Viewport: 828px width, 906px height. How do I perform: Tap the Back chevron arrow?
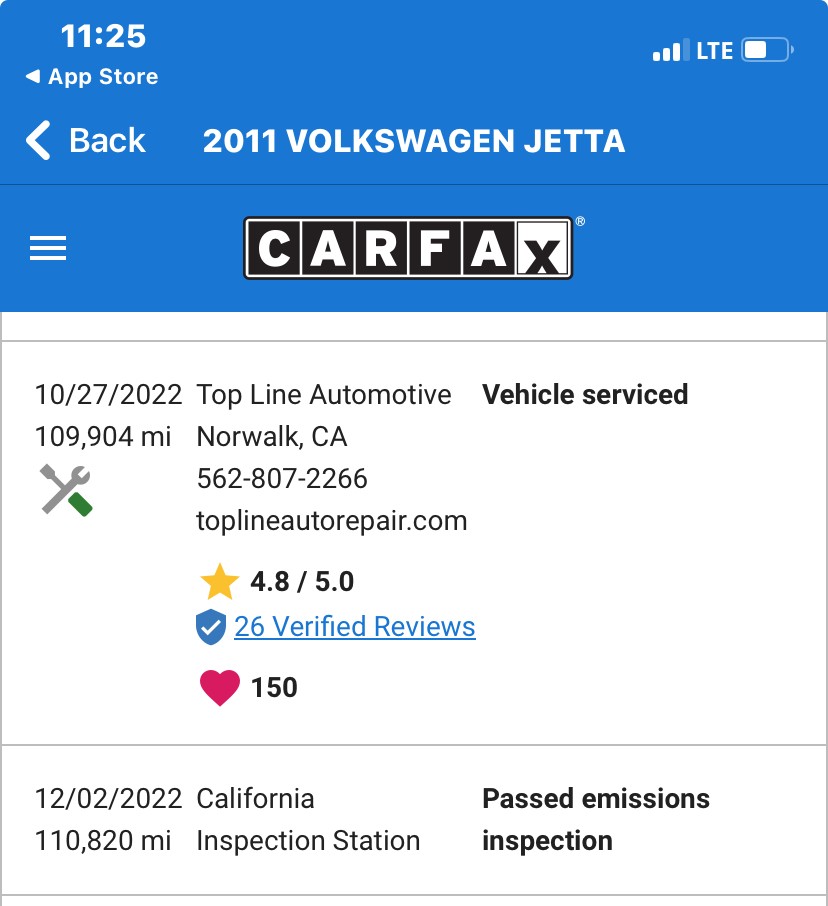coord(38,140)
